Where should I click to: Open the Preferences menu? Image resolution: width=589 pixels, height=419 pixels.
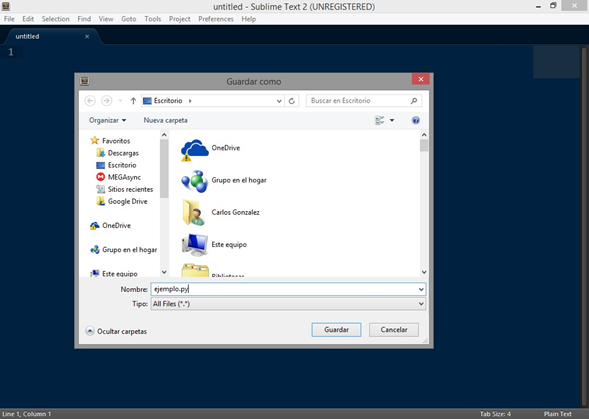click(216, 19)
